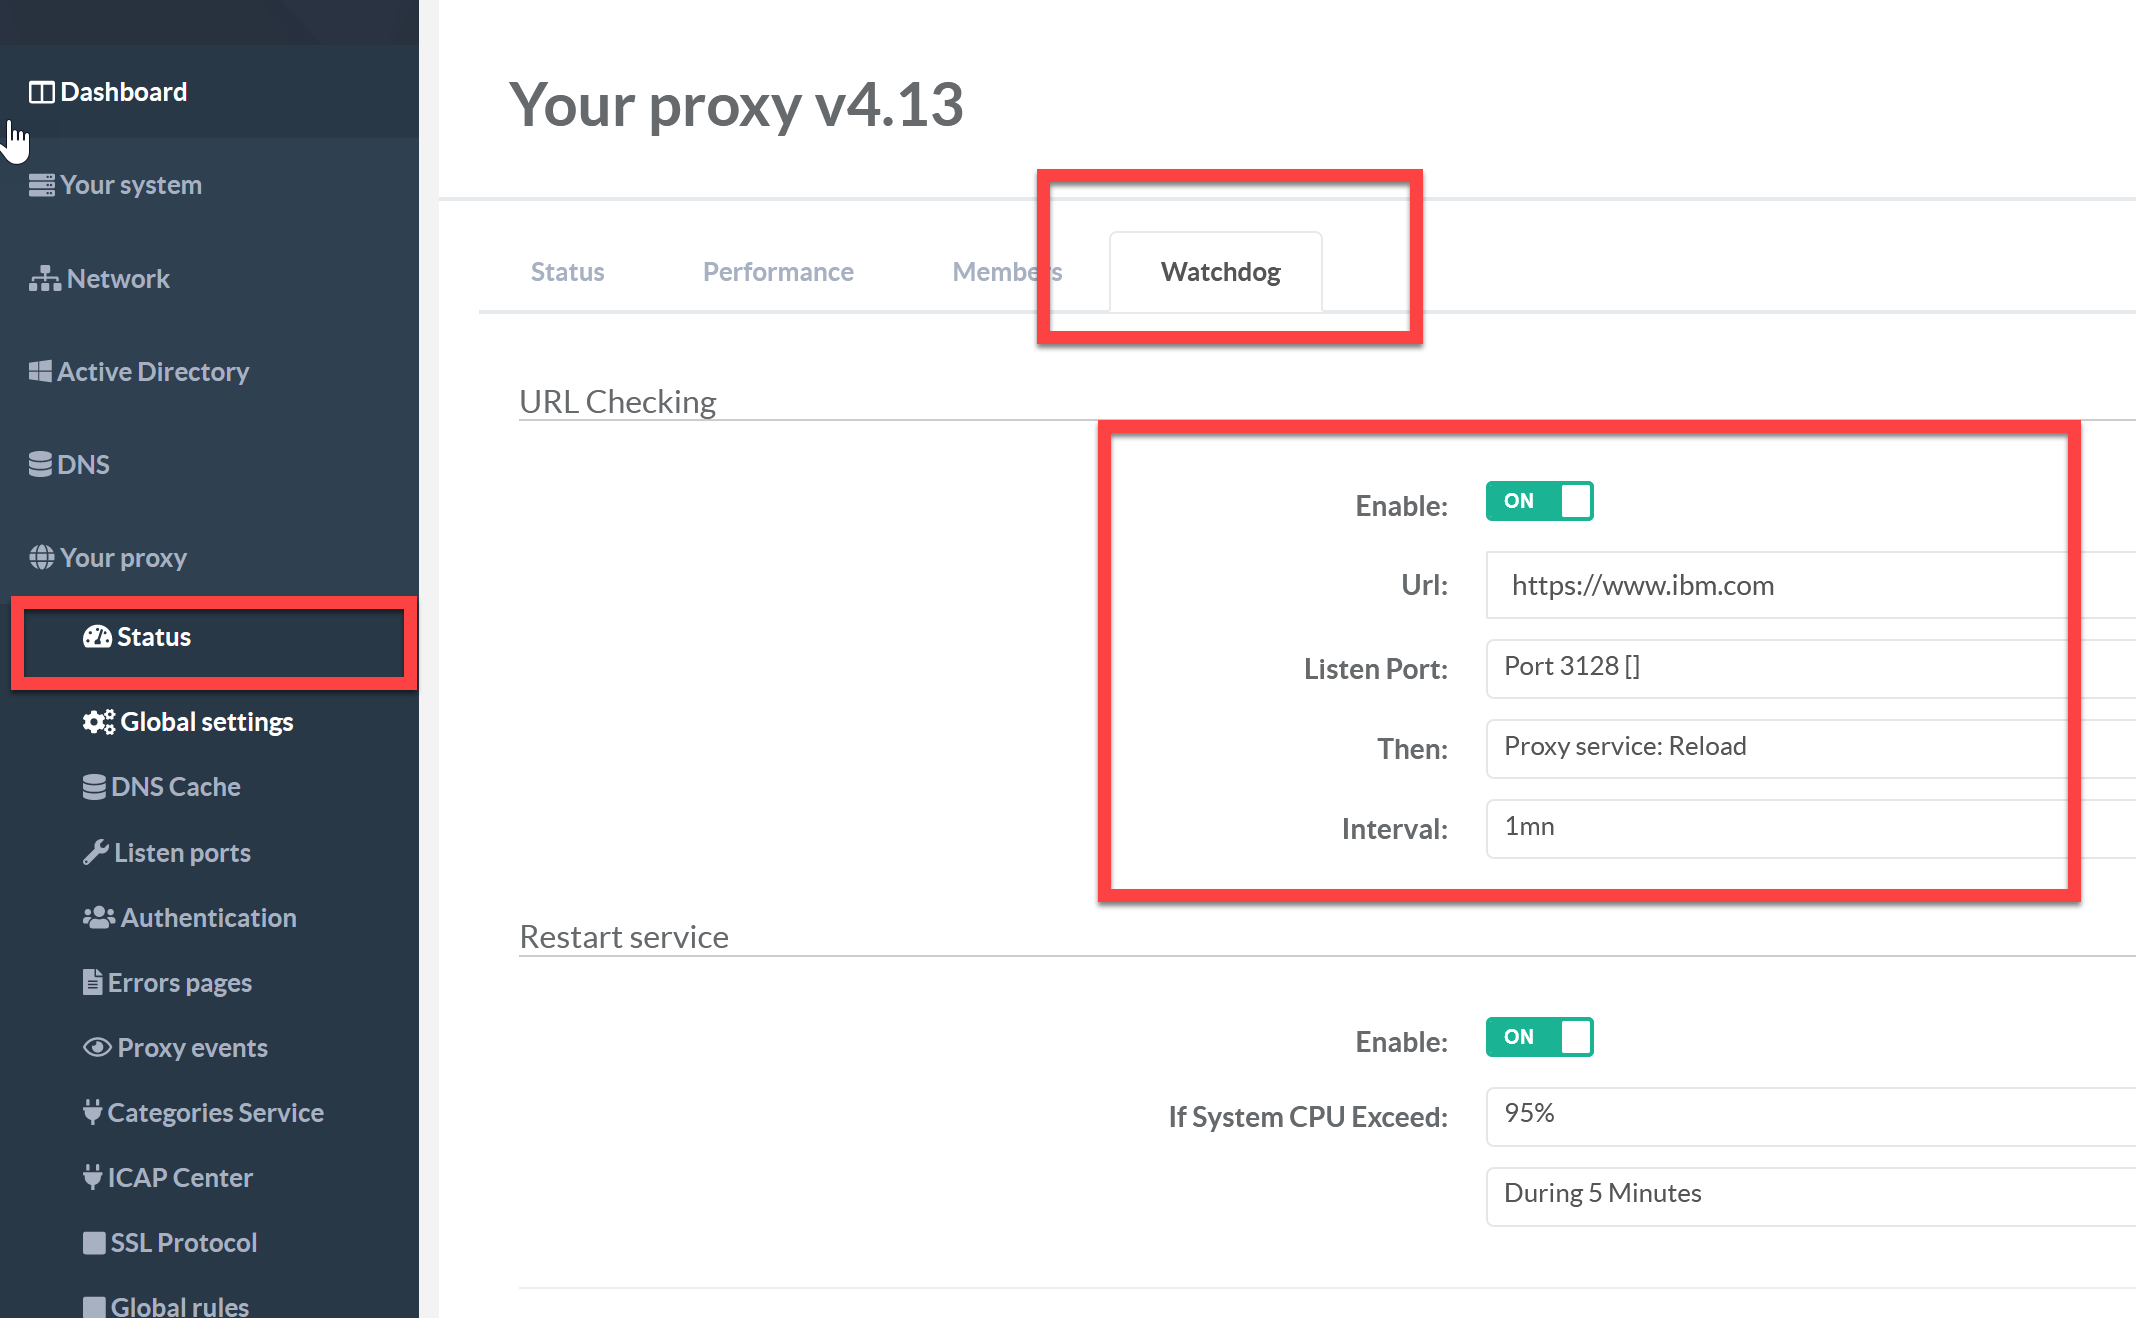
Task: Click the DNS database icon
Action: [40, 465]
